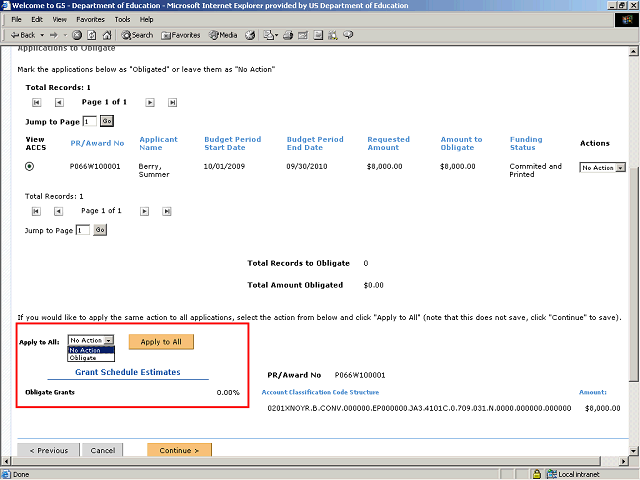Image resolution: width=640 pixels, height=480 pixels.
Task: Sort by Requested Amount column header
Action: click(388, 143)
